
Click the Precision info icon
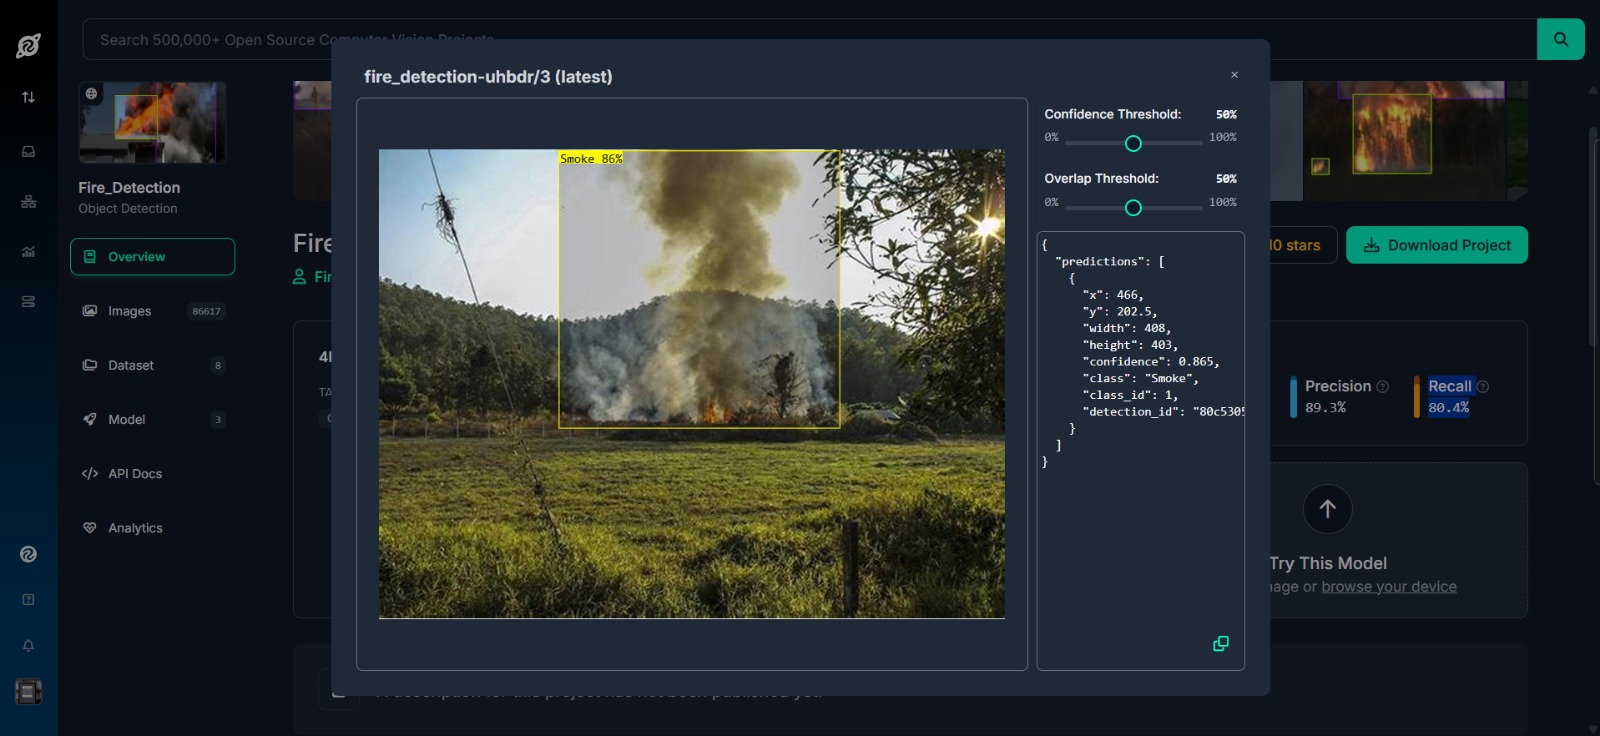[x=1383, y=387]
